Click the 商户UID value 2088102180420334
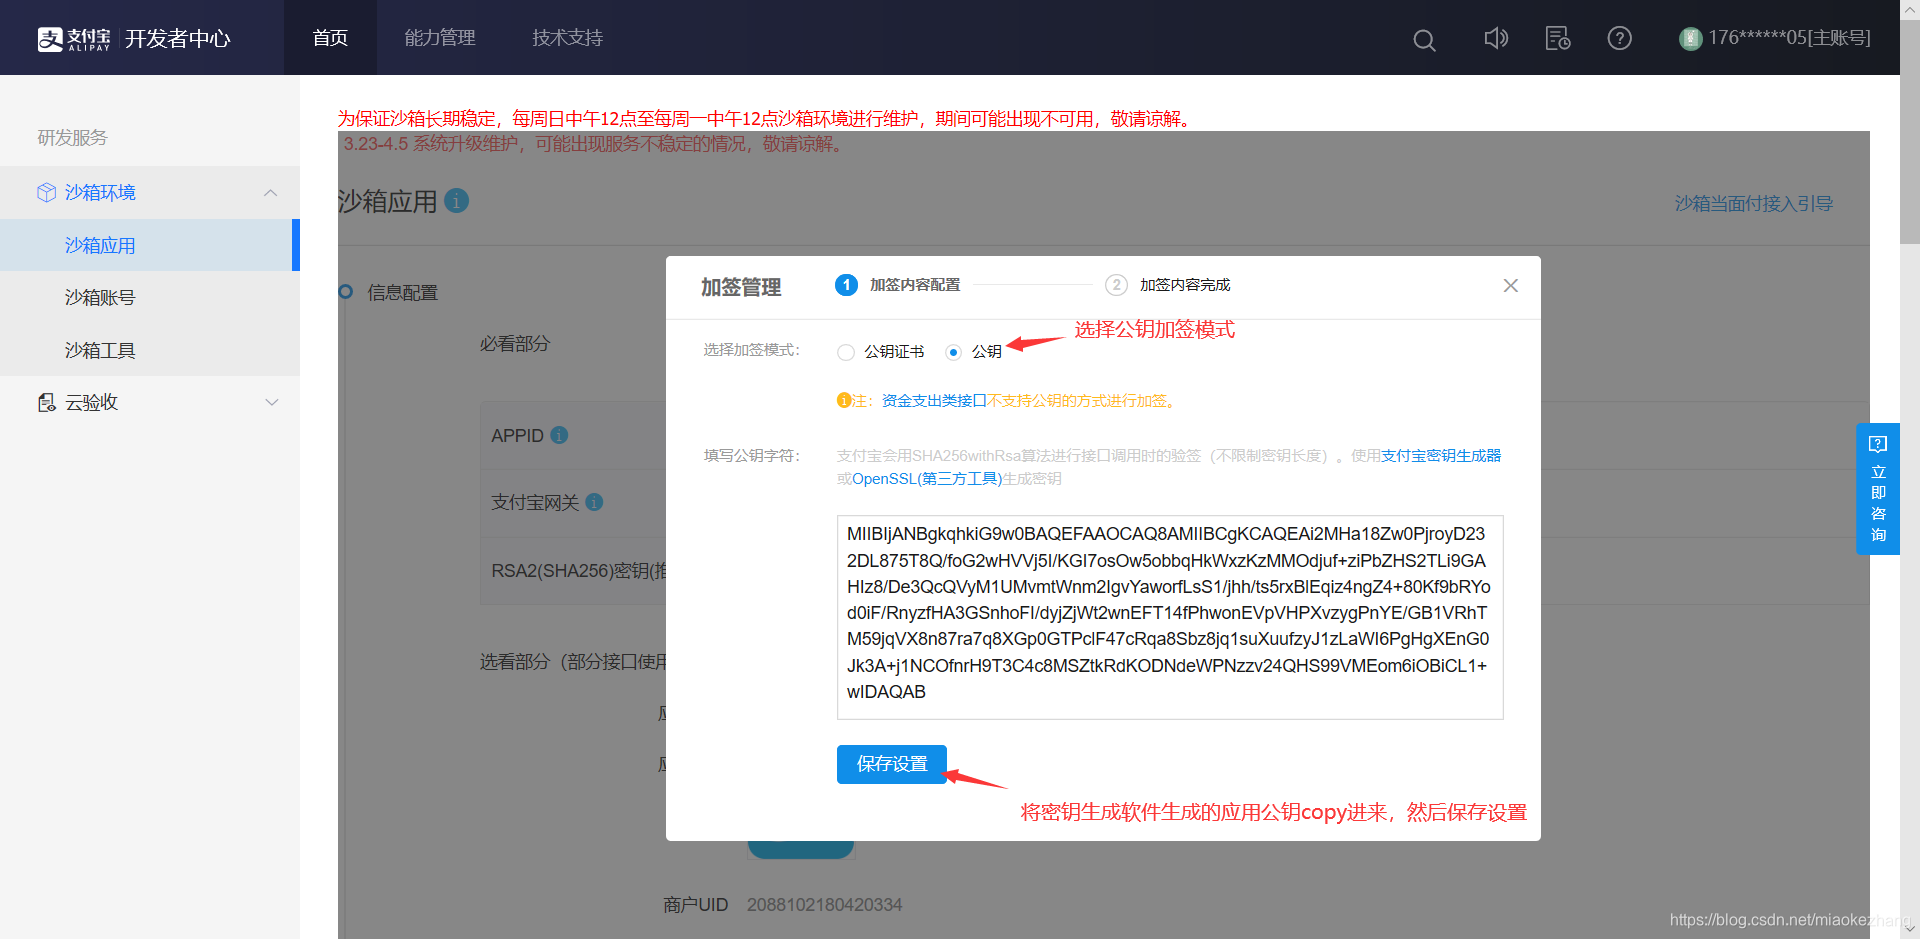This screenshot has width=1920, height=939. tap(824, 904)
